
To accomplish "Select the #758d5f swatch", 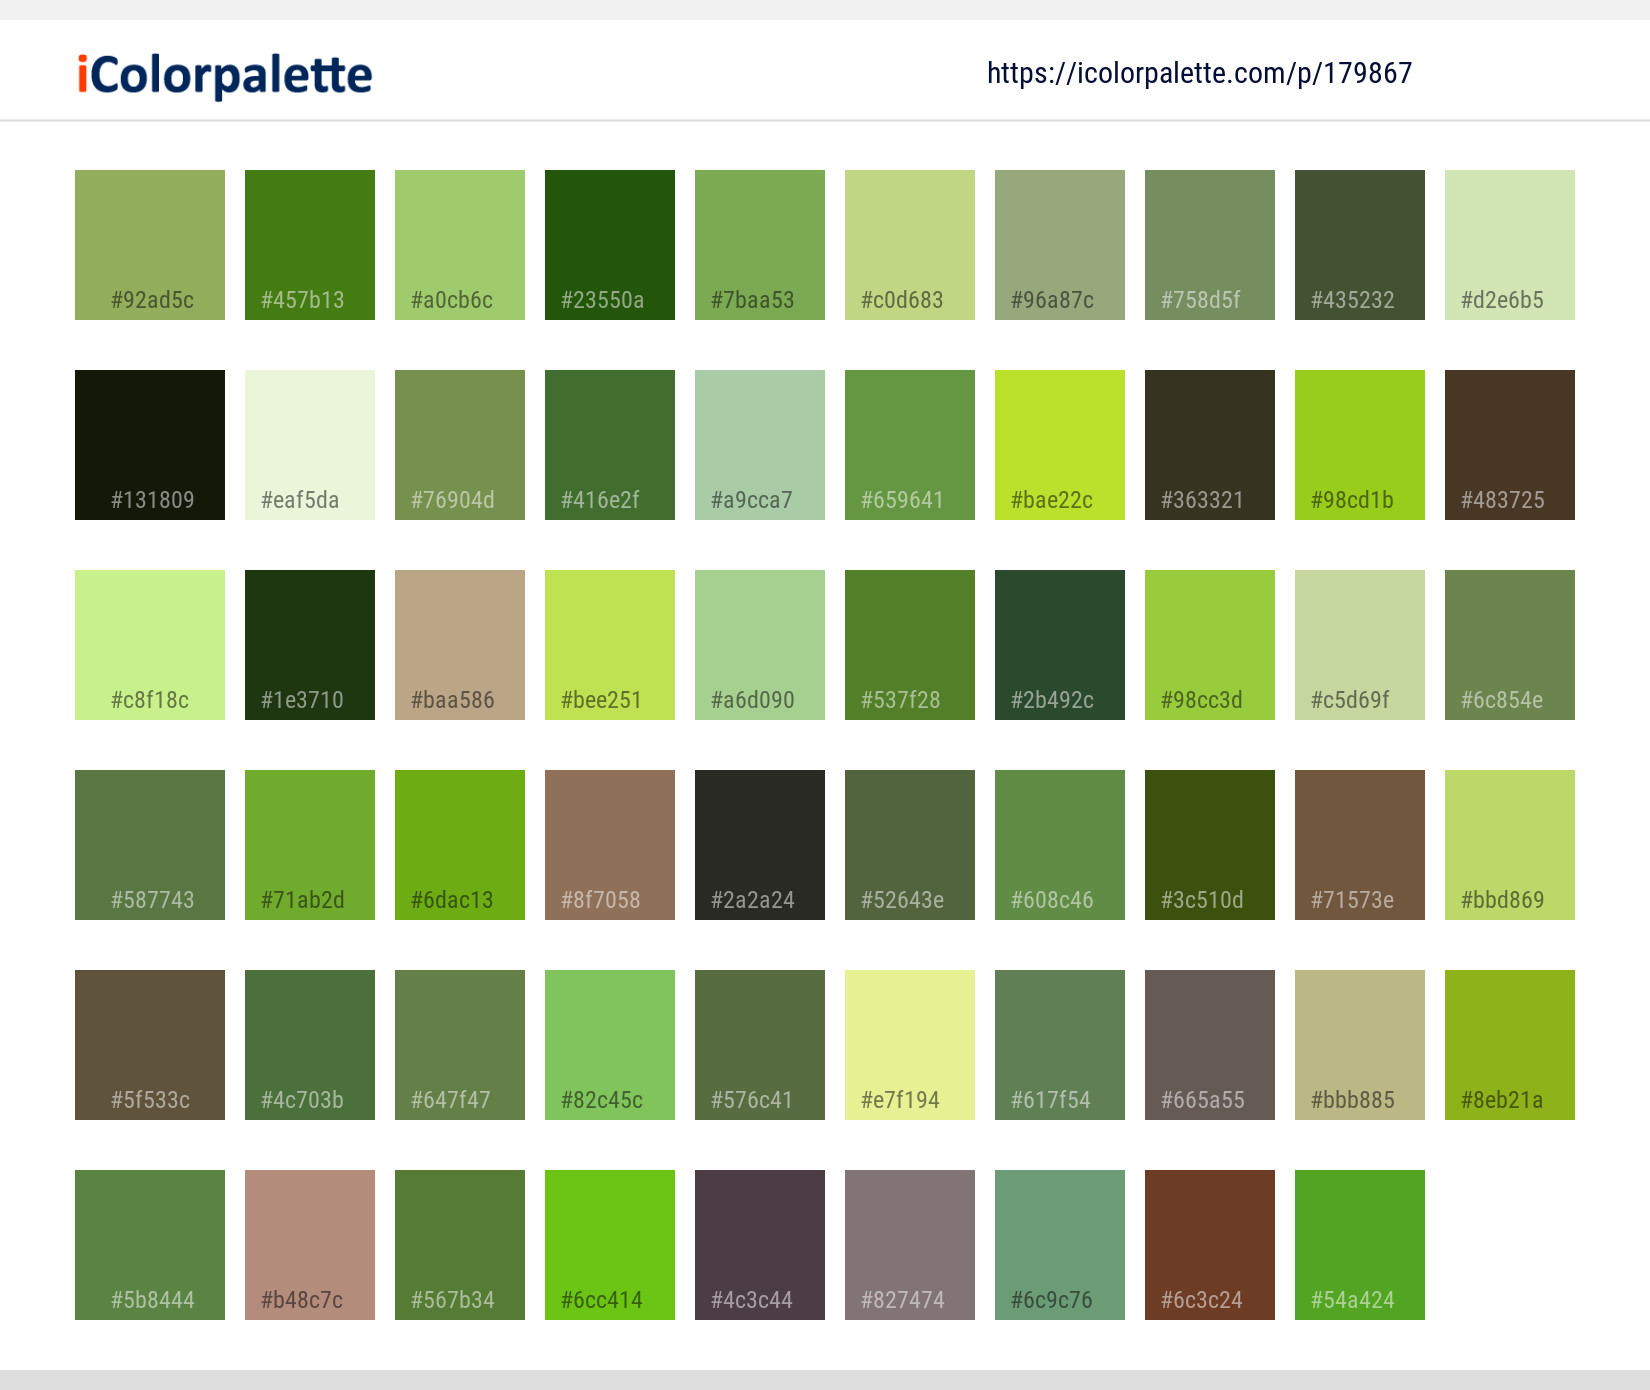I will (x=1210, y=245).
